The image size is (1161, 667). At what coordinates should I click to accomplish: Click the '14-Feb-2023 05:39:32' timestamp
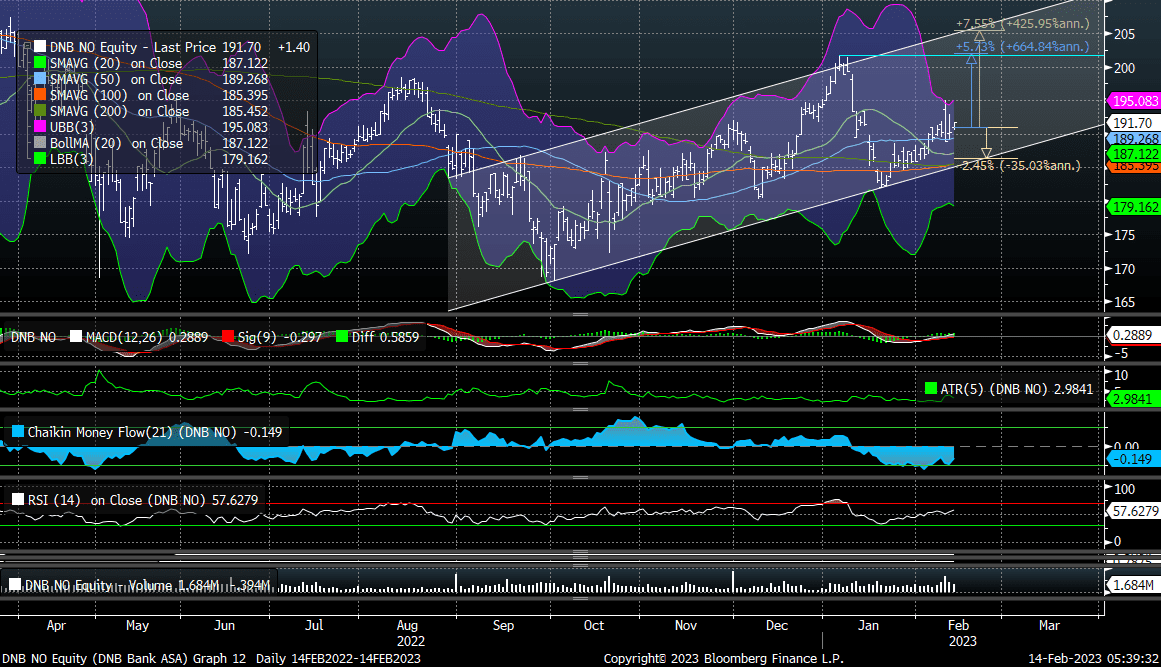click(x=1094, y=659)
